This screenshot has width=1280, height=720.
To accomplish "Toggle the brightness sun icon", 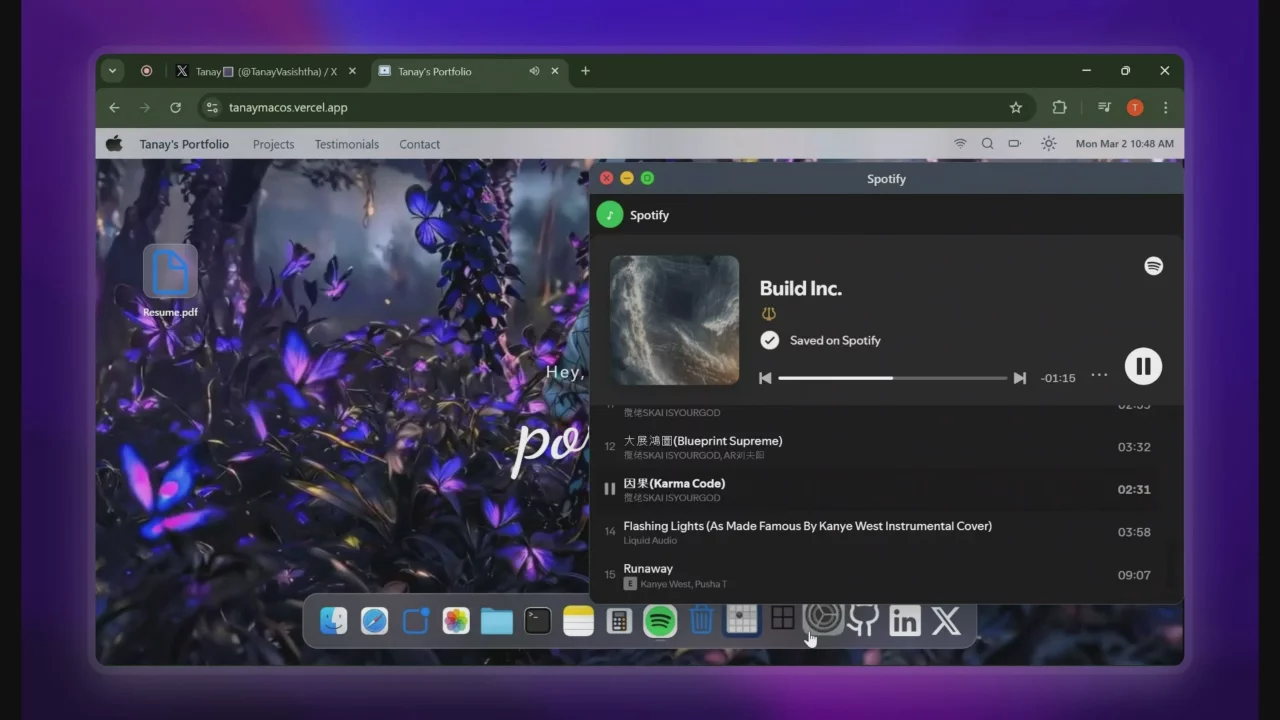I will click(1048, 143).
